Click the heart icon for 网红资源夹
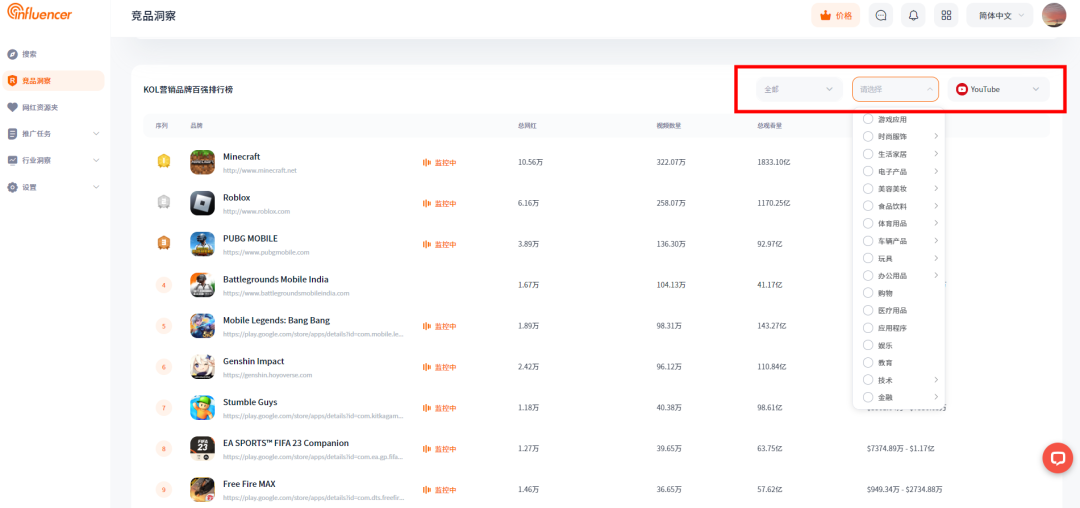Image resolution: width=1080 pixels, height=508 pixels. [12, 107]
